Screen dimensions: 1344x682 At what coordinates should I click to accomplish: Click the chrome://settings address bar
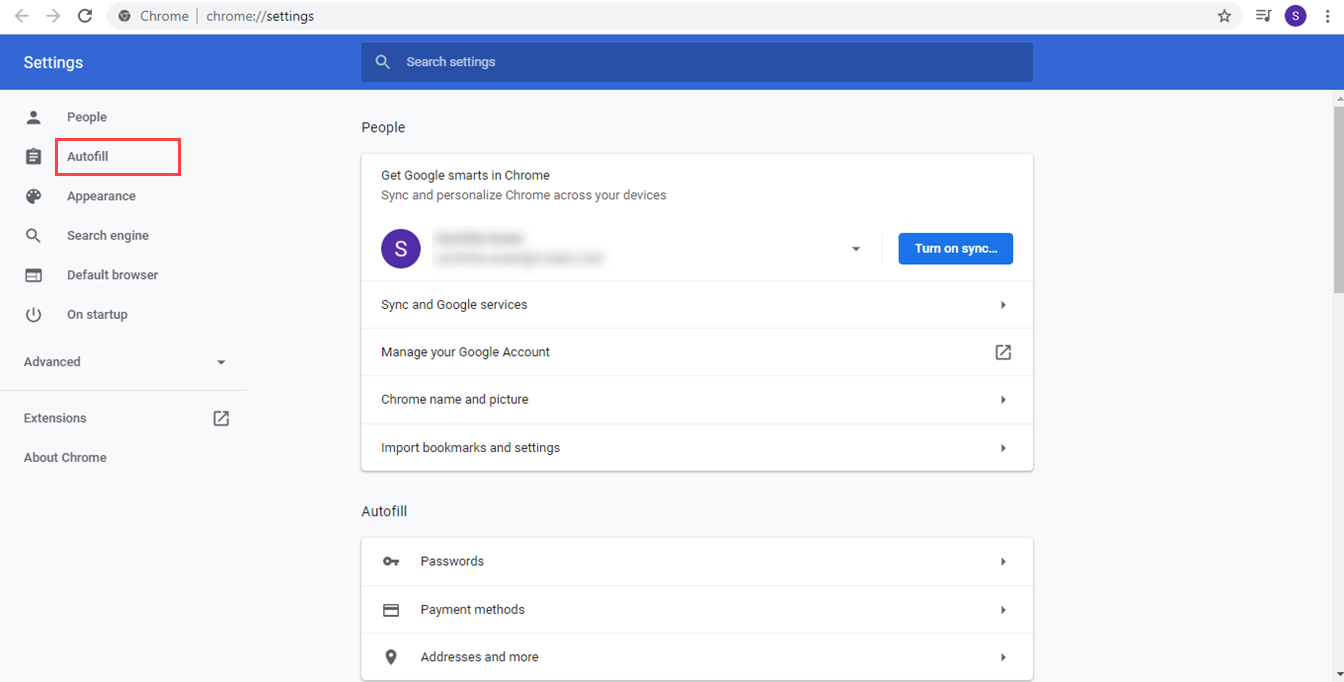(674, 16)
